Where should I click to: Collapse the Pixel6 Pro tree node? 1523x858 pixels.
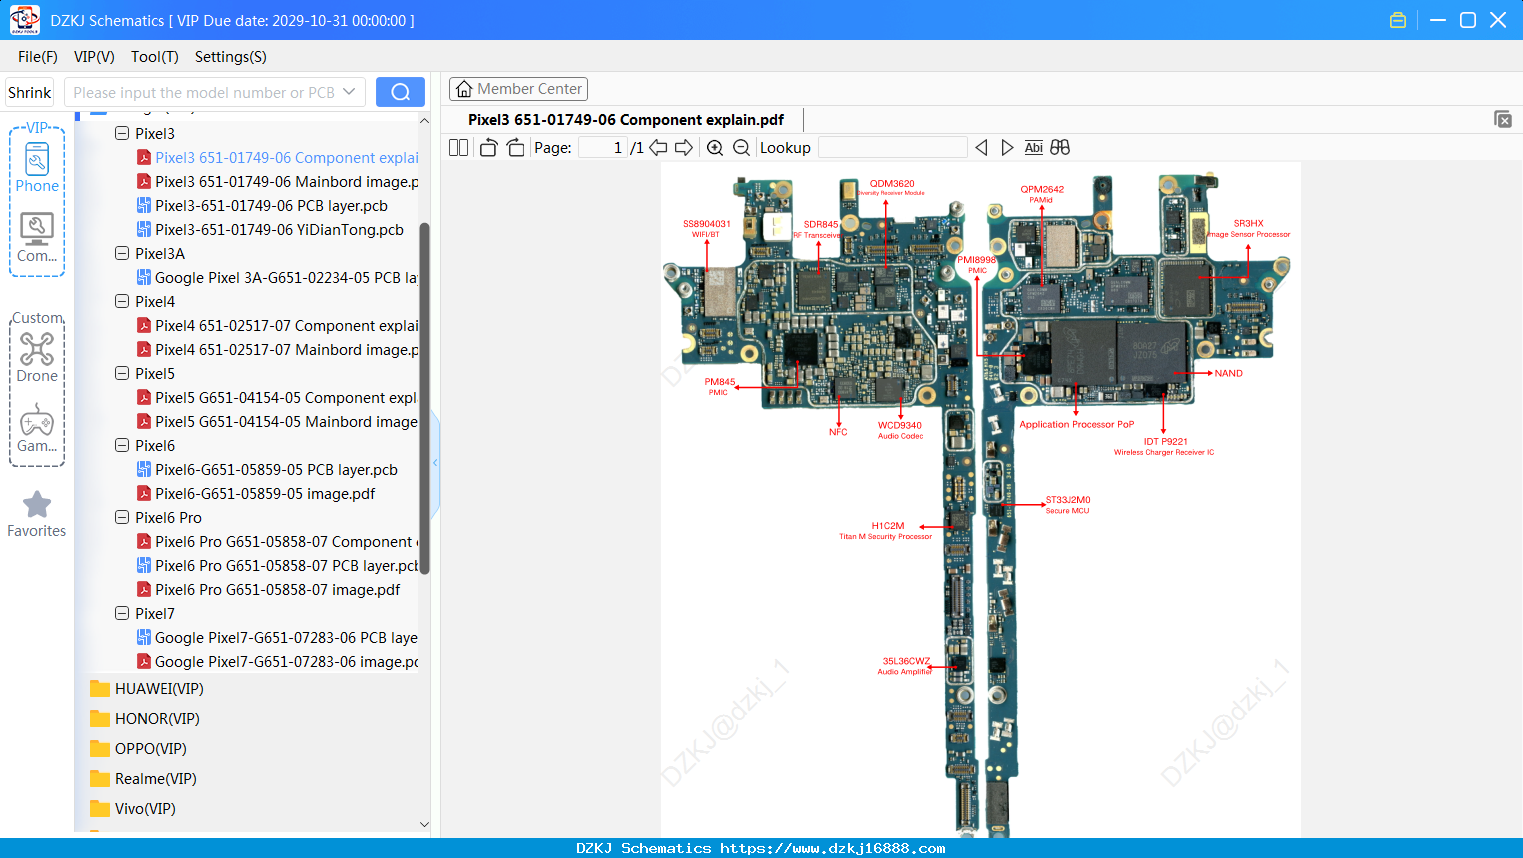pyautogui.click(x=122, y=518)
